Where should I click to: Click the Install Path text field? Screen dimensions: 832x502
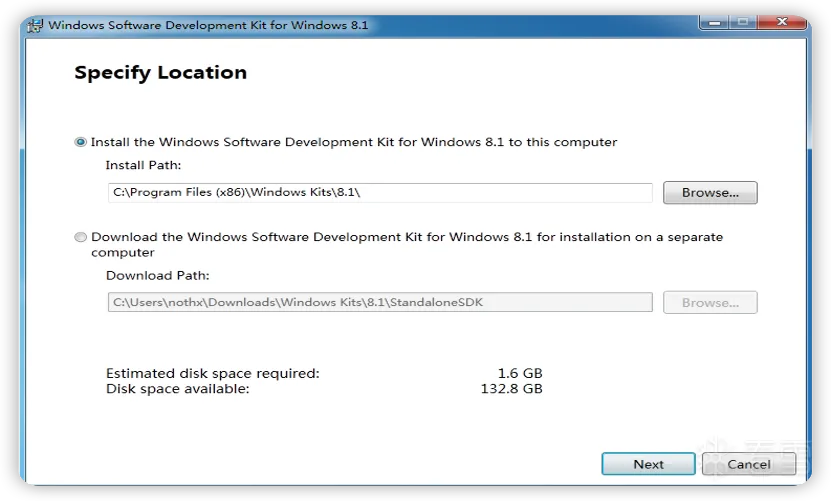[380, 193]
